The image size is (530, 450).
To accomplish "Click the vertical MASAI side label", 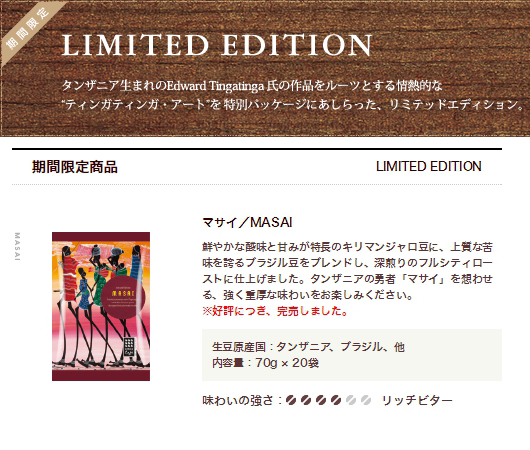I will pos(17,246).
